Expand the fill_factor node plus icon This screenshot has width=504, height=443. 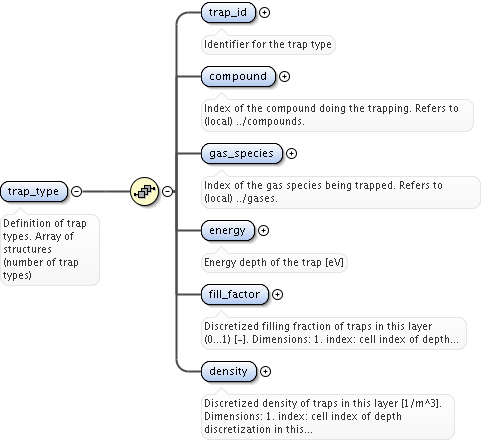click(277, 295)
